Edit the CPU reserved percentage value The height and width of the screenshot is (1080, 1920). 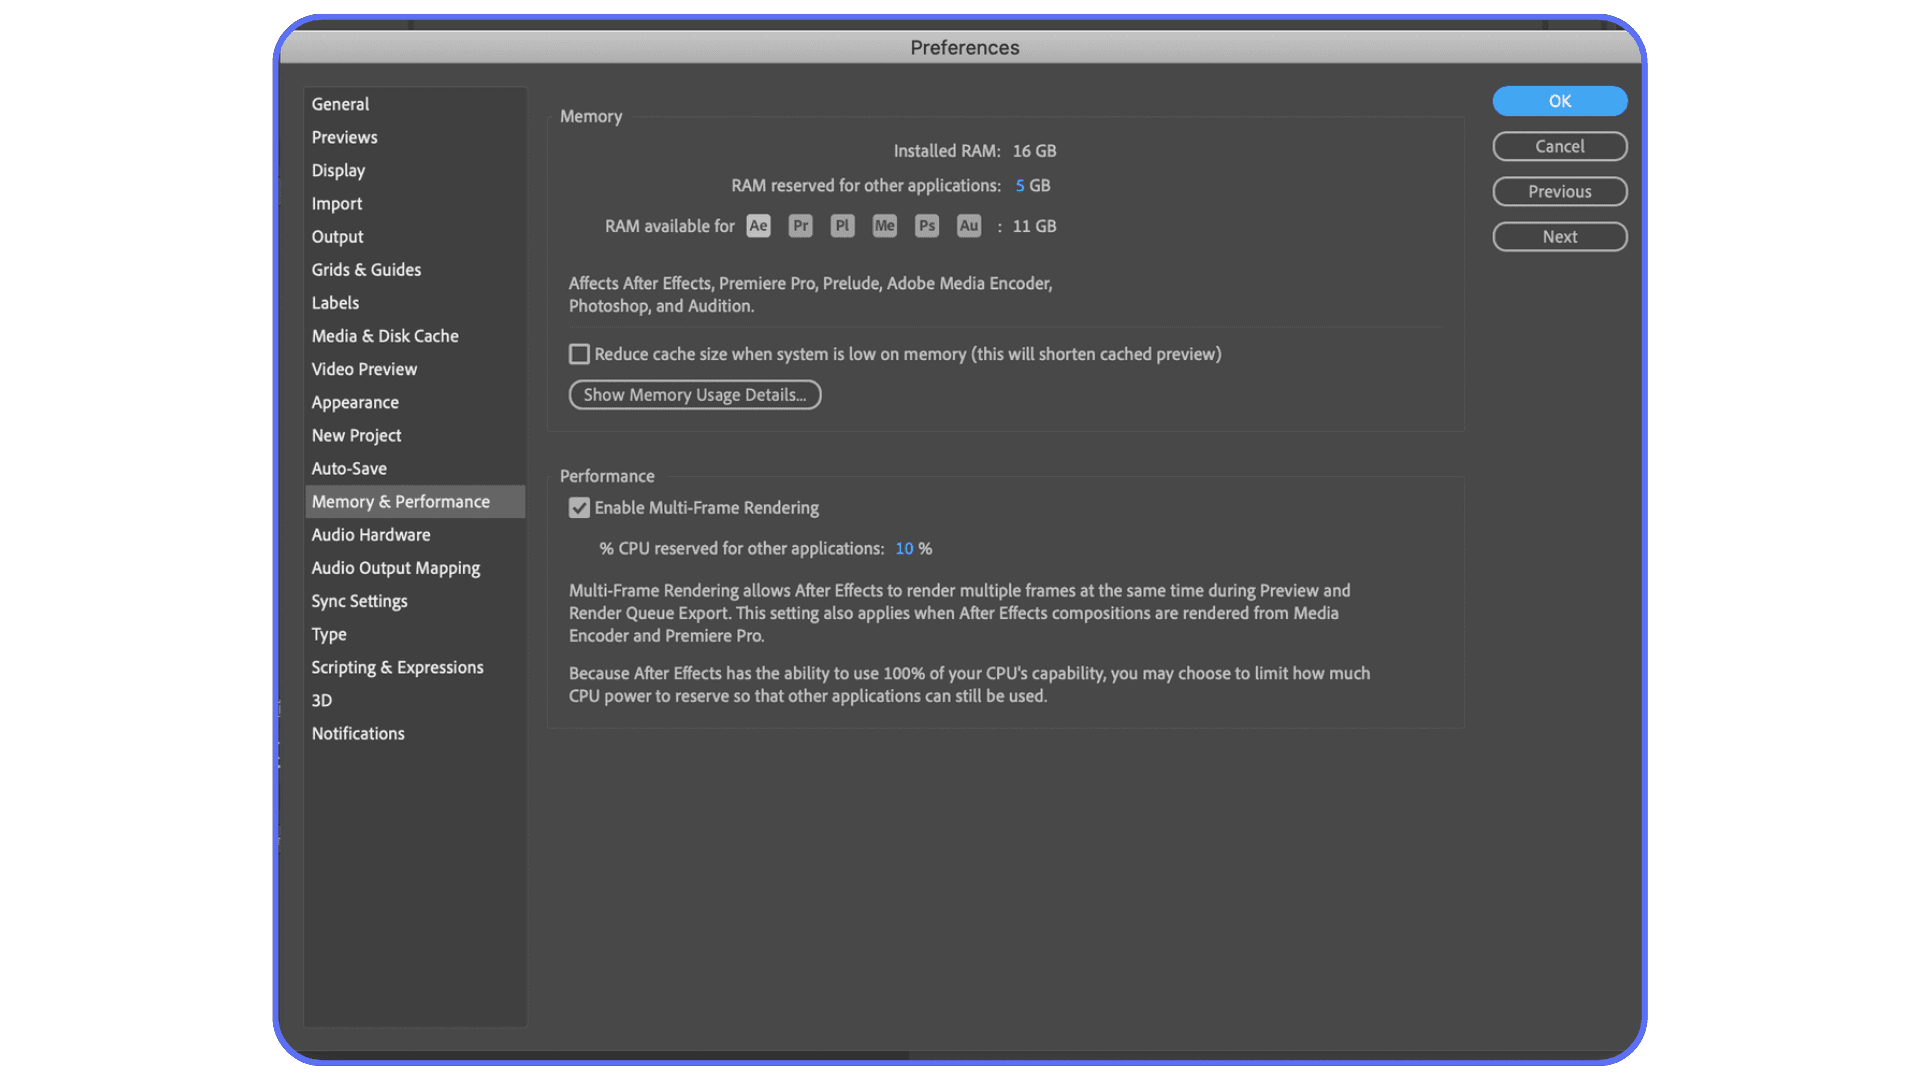[906, 548]
